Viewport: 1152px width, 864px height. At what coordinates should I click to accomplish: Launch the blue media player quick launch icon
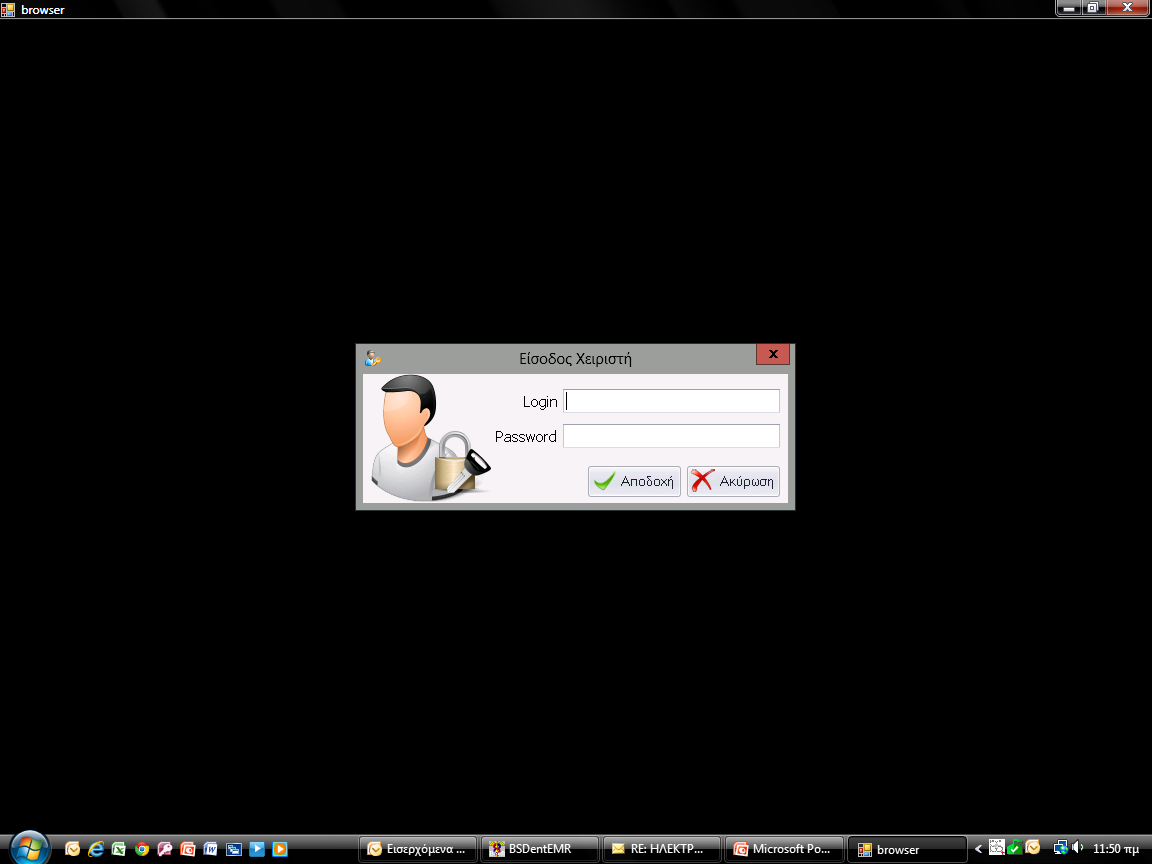click(257, 849)
